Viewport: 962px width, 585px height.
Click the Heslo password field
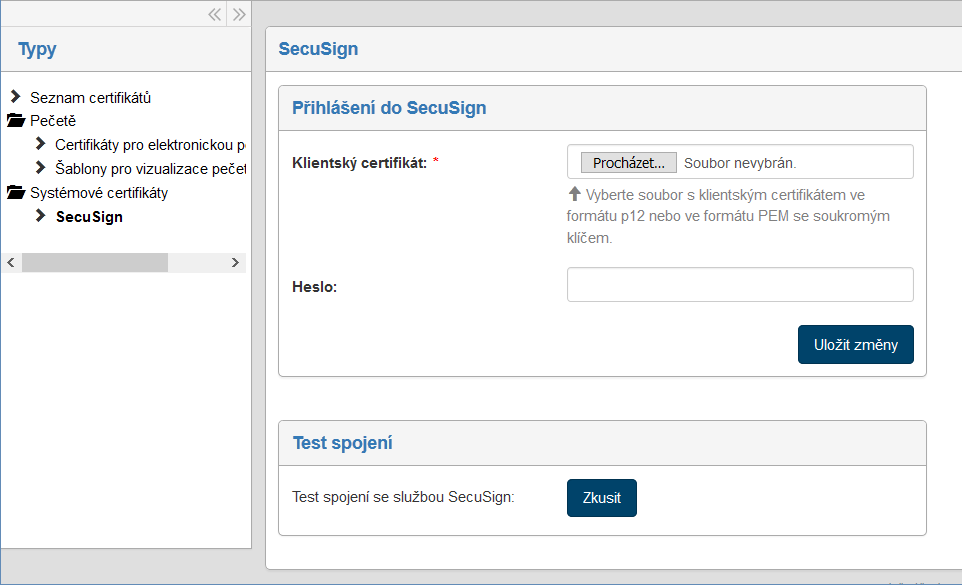[740, 285]
